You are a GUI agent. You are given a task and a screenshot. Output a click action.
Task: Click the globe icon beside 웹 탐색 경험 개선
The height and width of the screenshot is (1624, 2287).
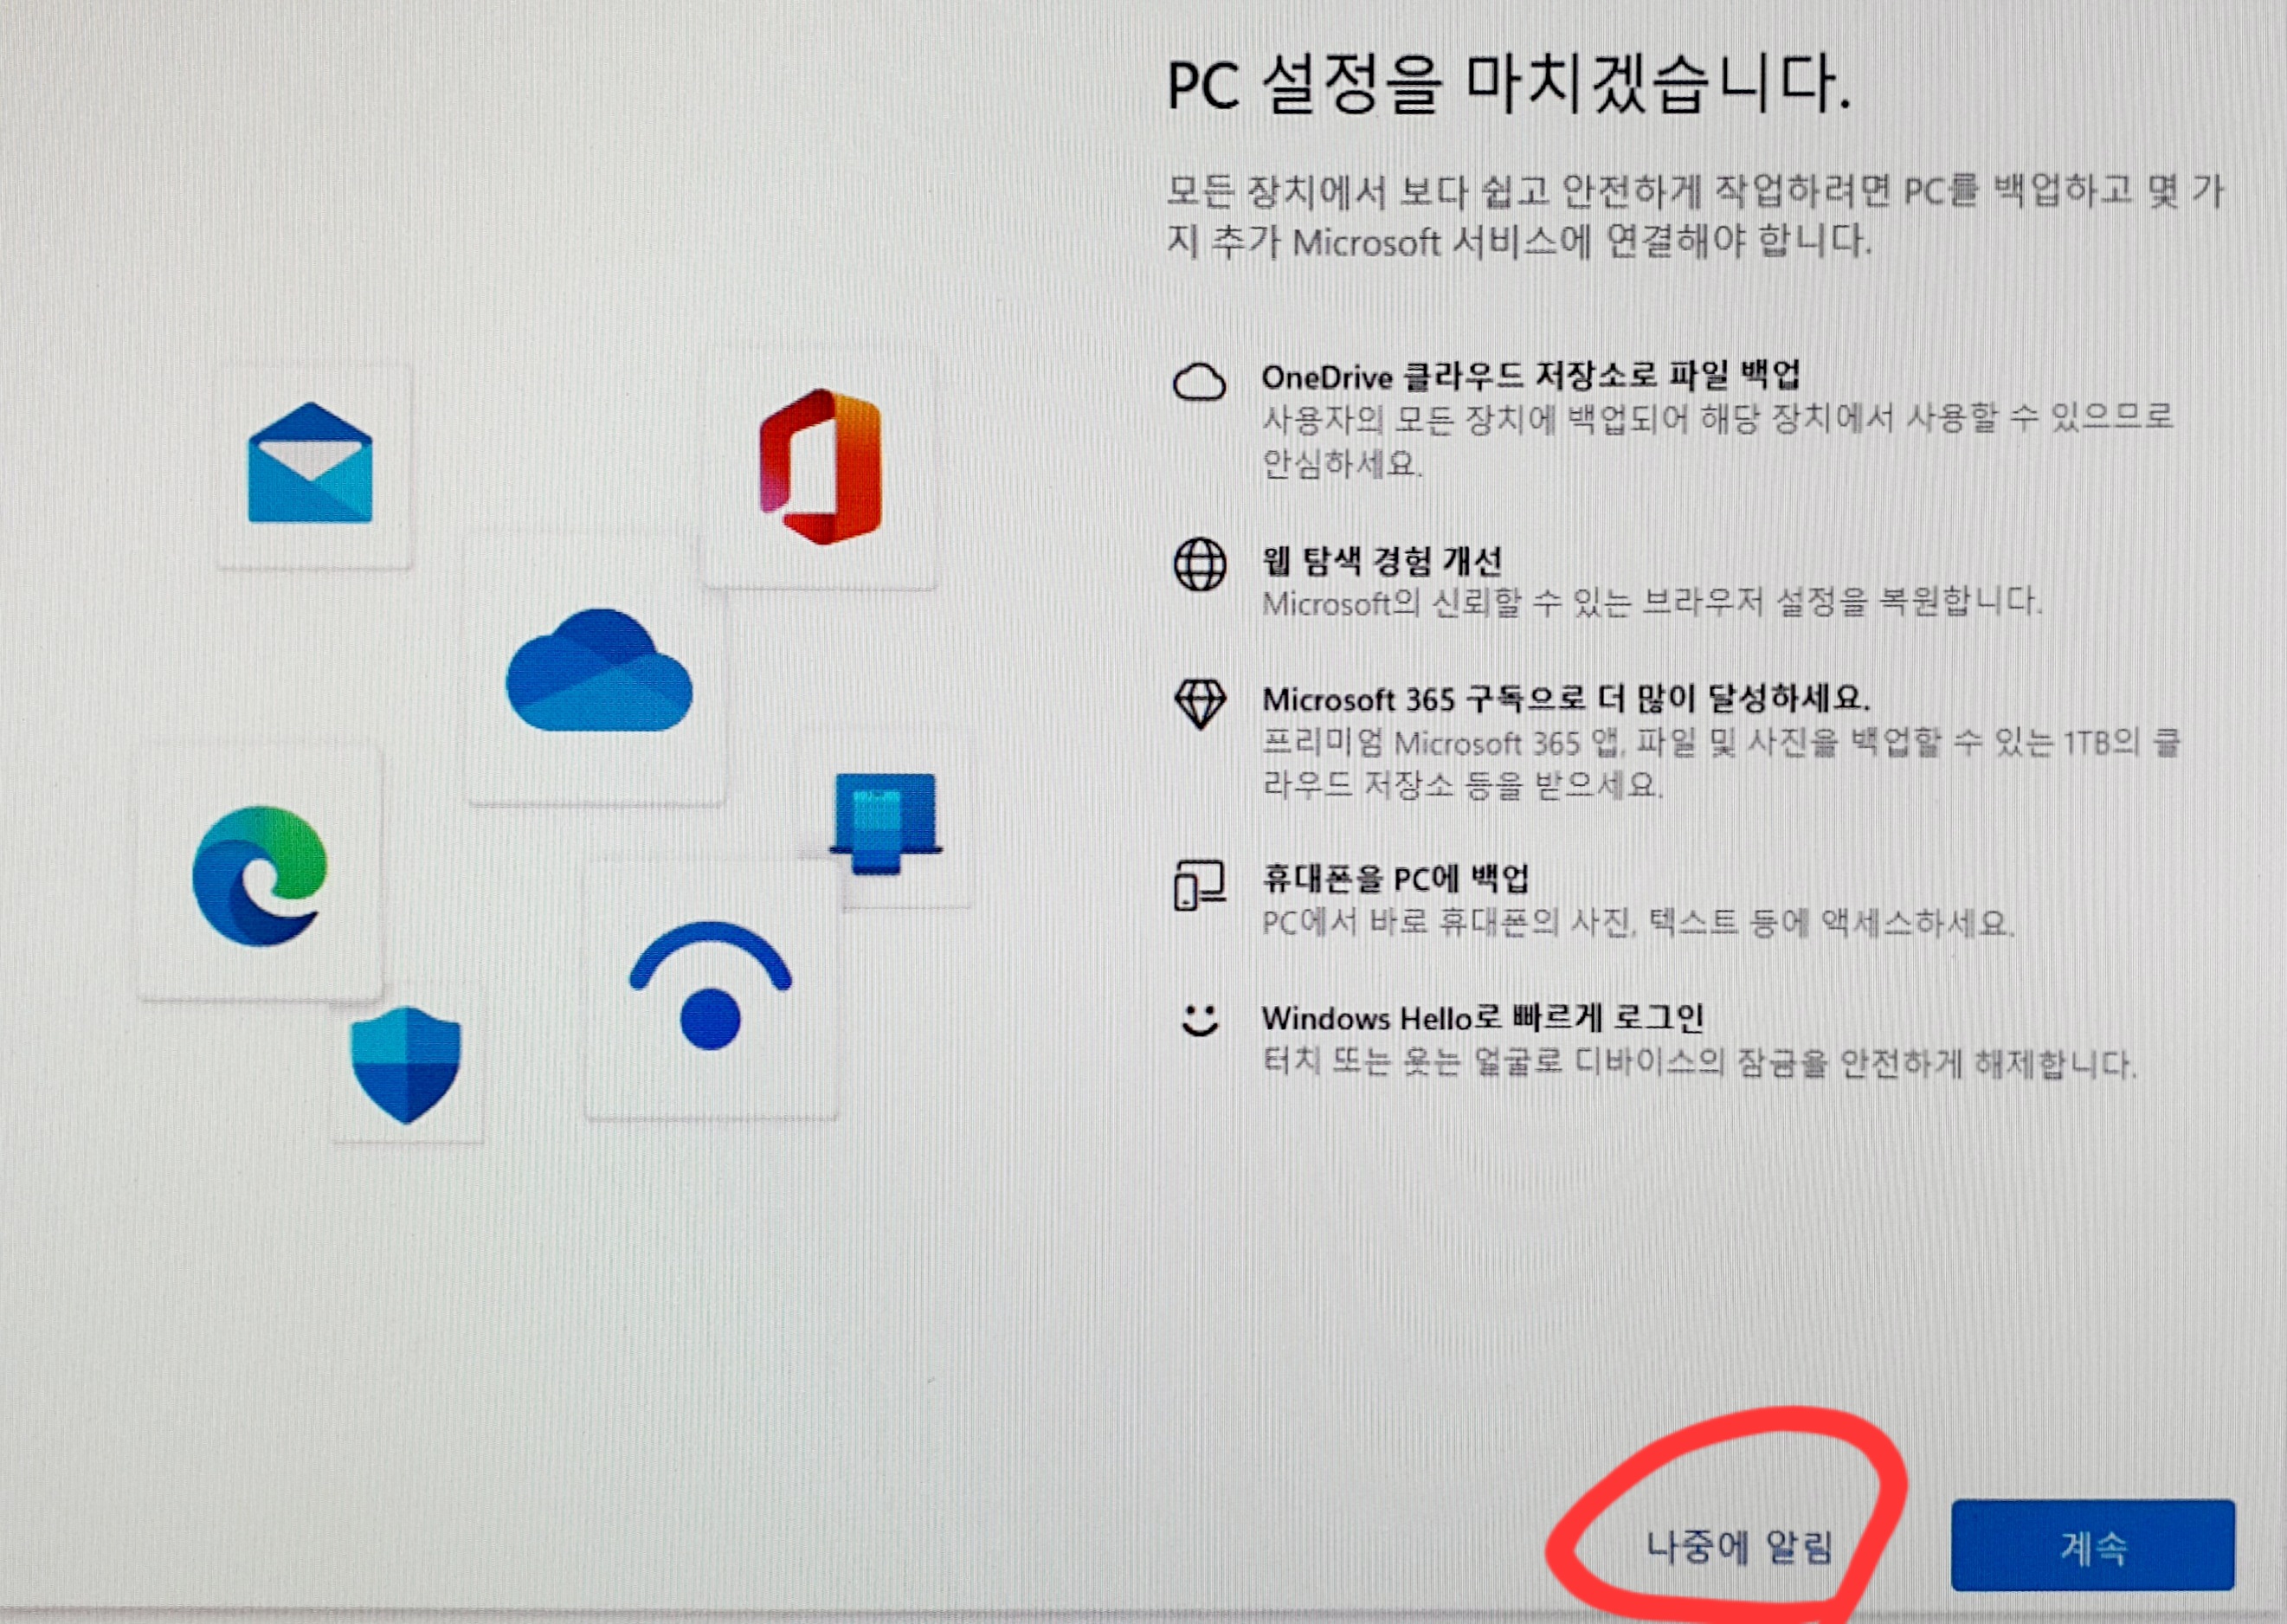coord(1199,565)
